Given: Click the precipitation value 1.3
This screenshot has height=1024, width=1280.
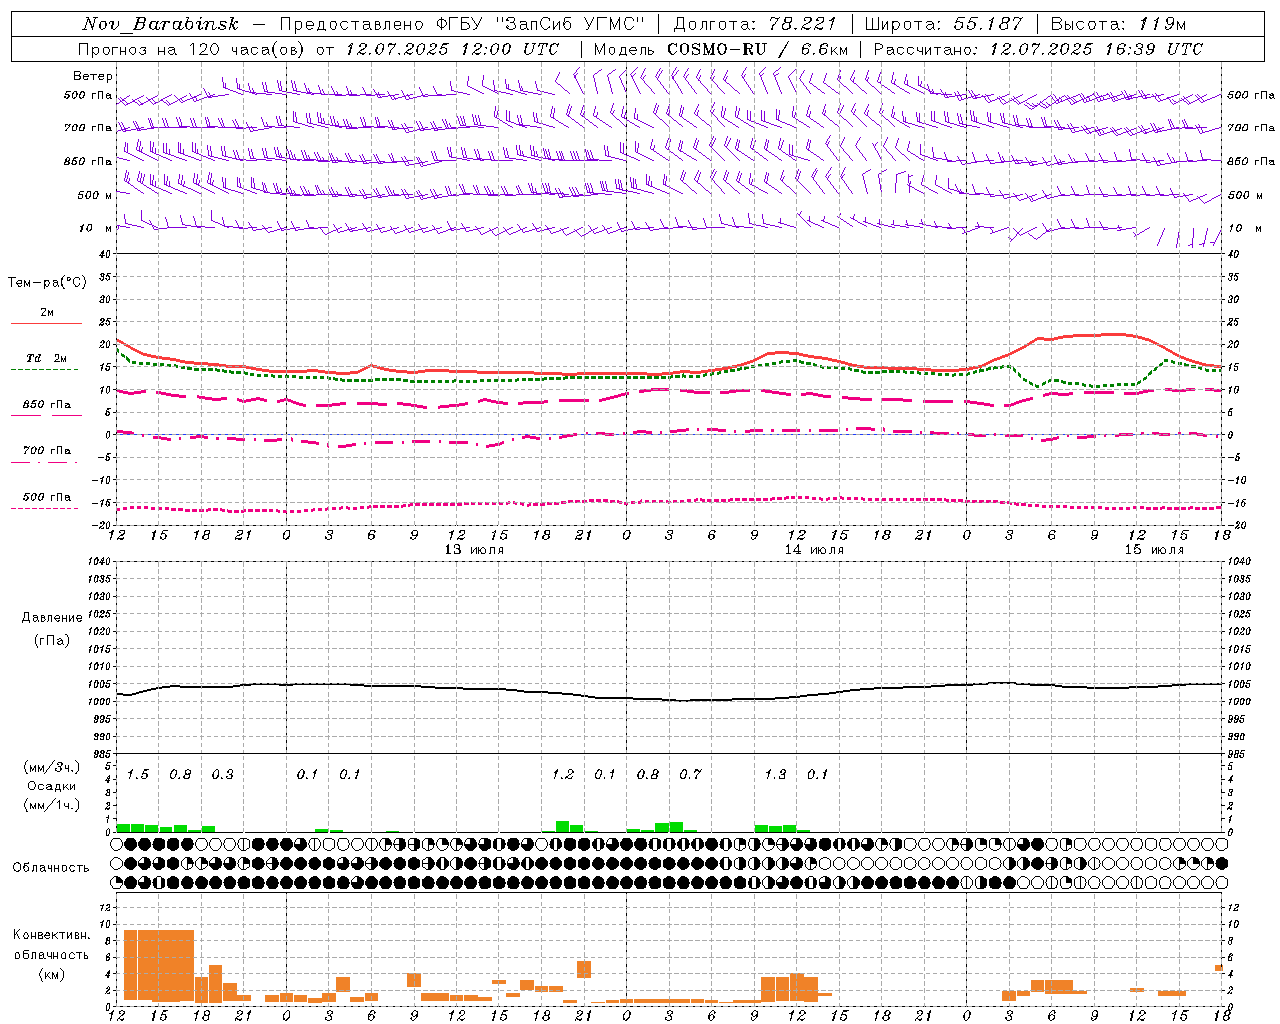Looking at the screenshot, I should pyautogui.click(x=775, y=774).
